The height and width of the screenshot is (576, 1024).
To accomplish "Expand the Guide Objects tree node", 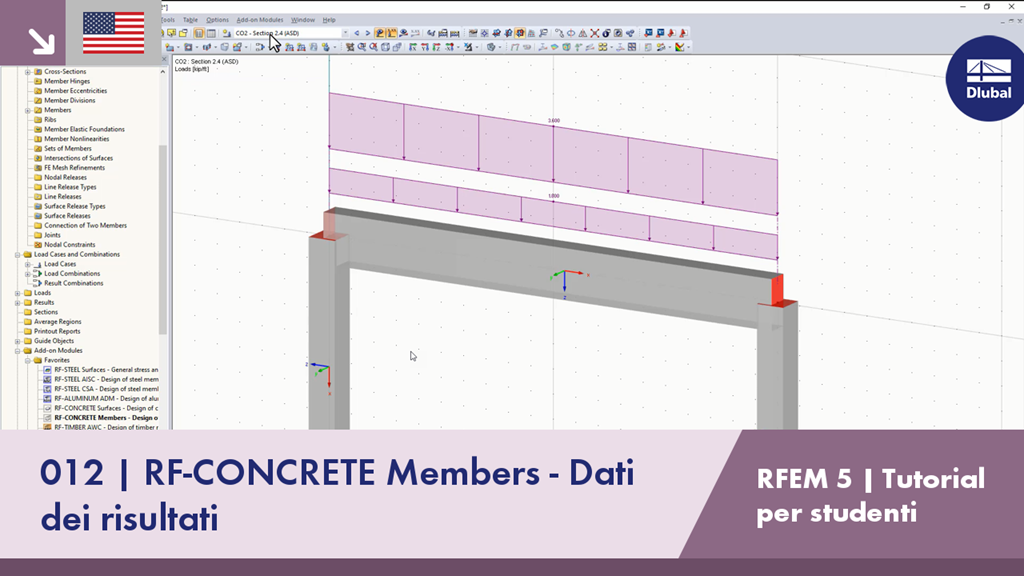I will [x=18, y=341].
